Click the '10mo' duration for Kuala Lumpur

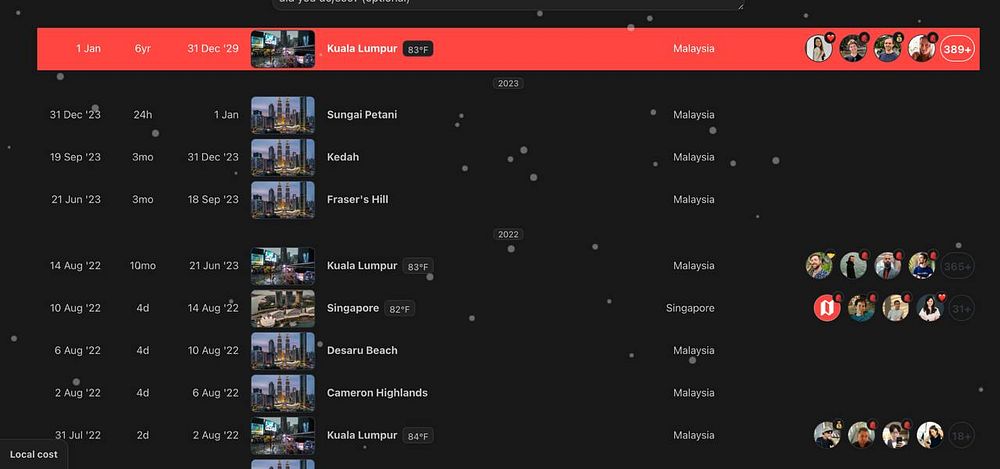(x=143, y=266)
